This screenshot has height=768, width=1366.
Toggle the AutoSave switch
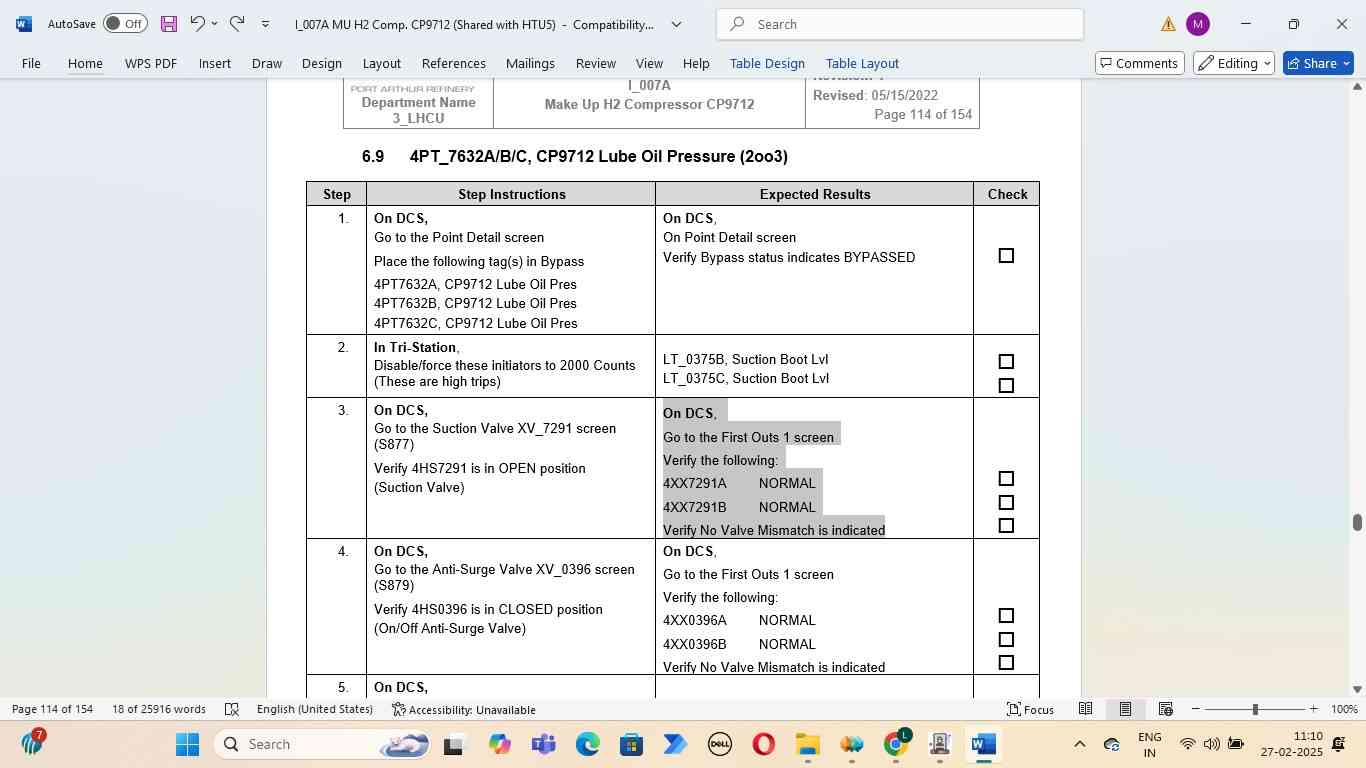[125, 24]
